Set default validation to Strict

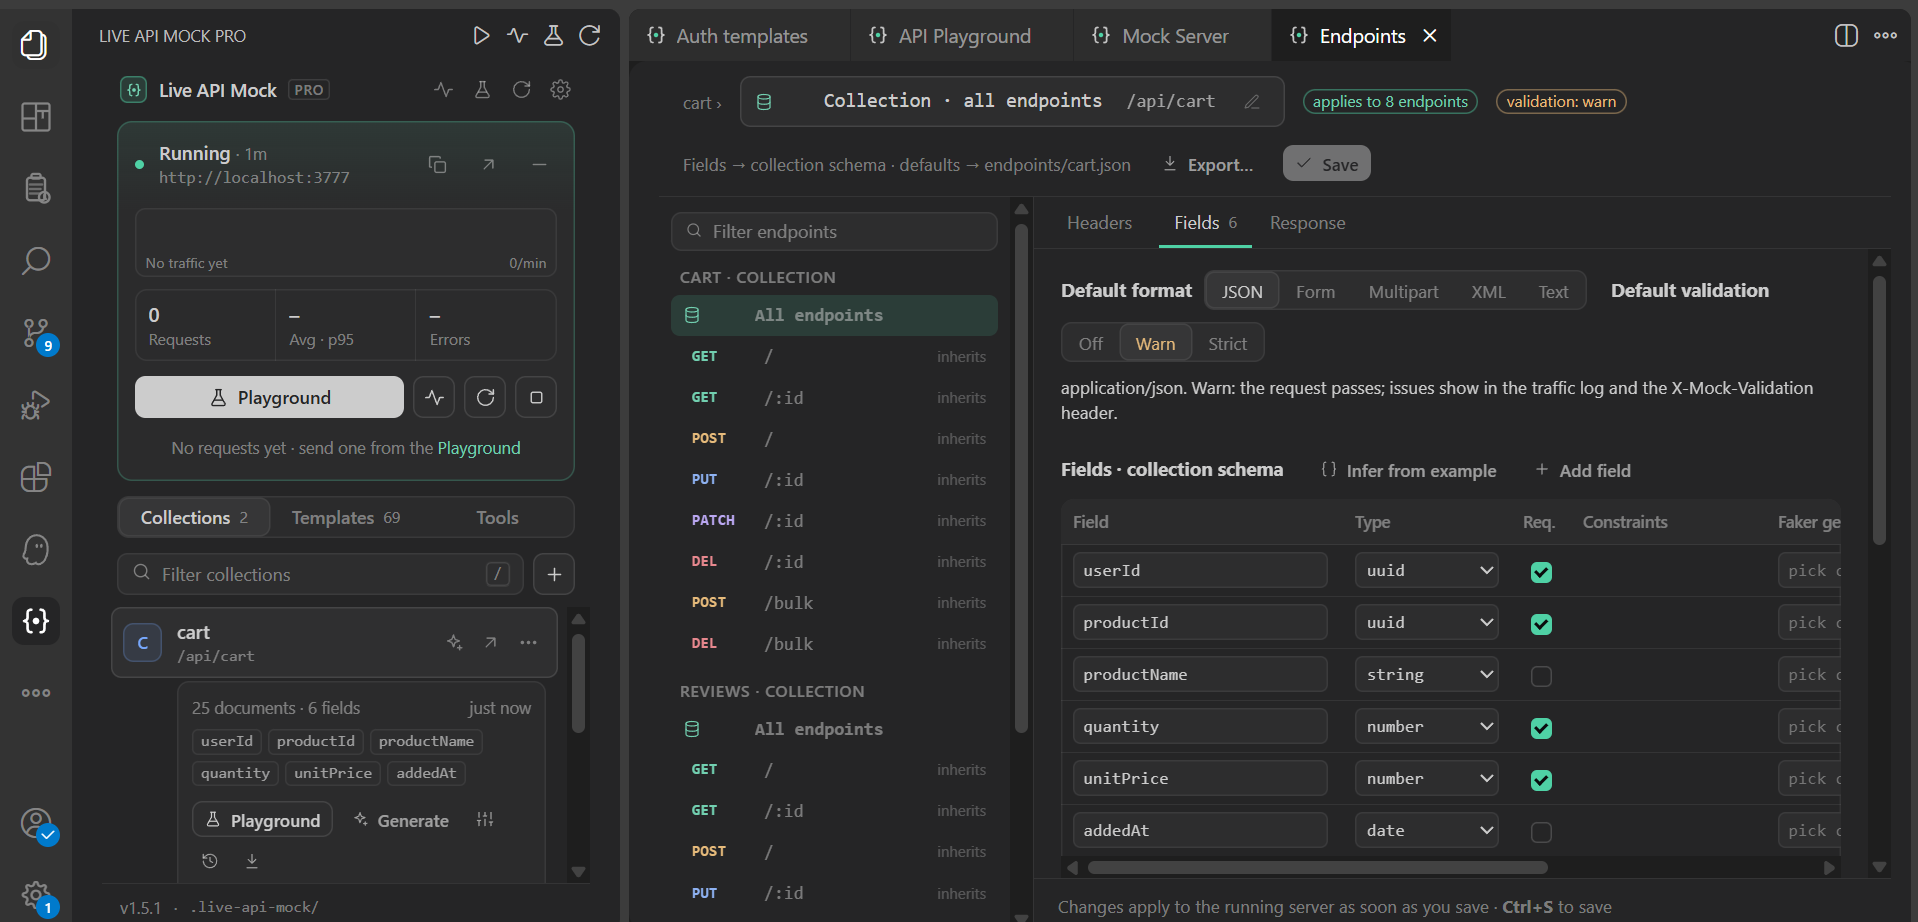coord(1227,344)
